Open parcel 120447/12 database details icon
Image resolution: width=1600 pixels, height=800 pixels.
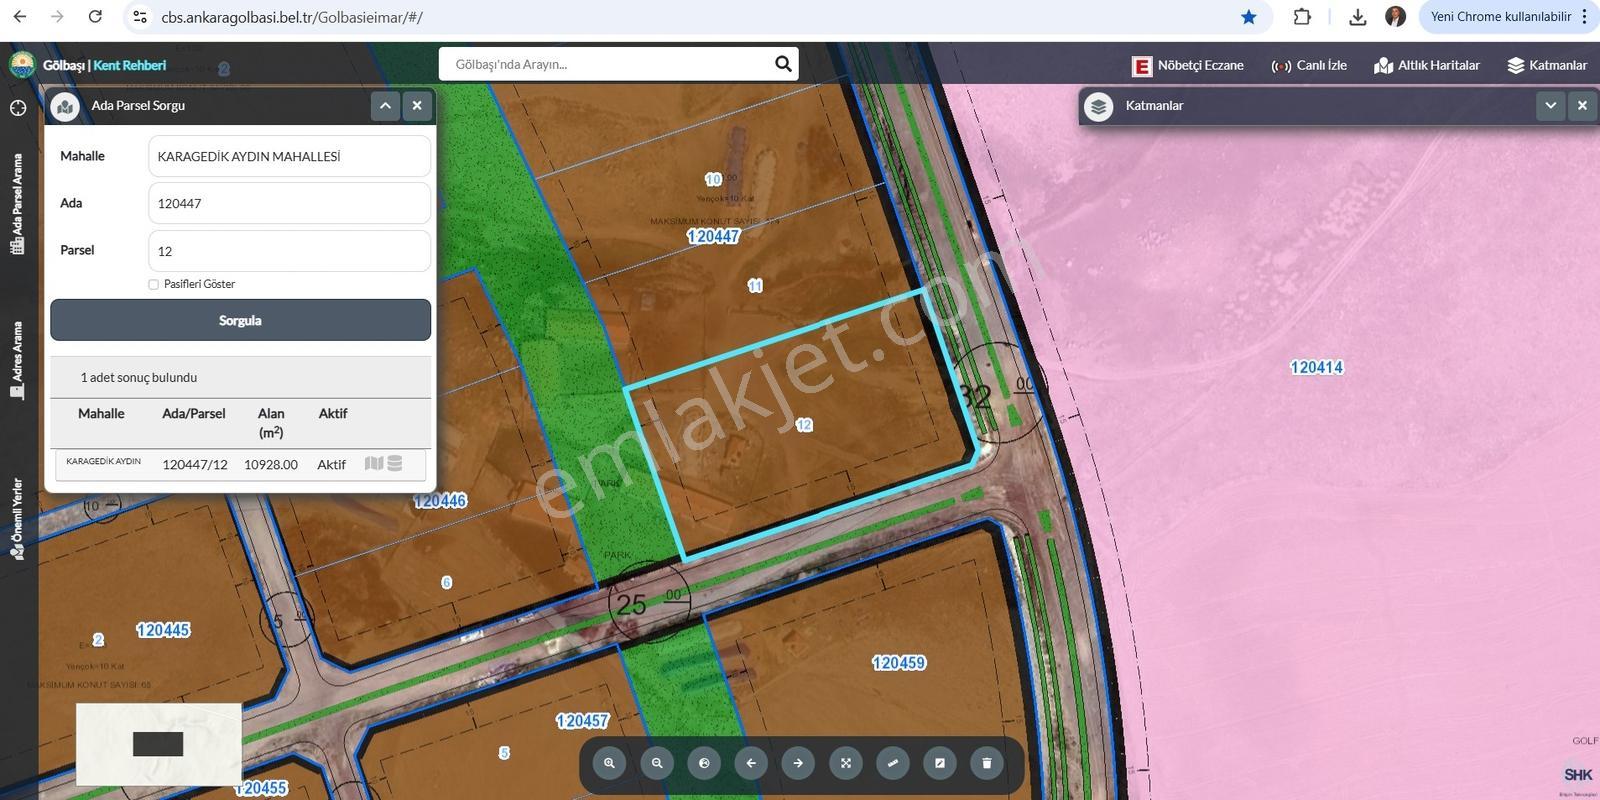click(395, 464)
